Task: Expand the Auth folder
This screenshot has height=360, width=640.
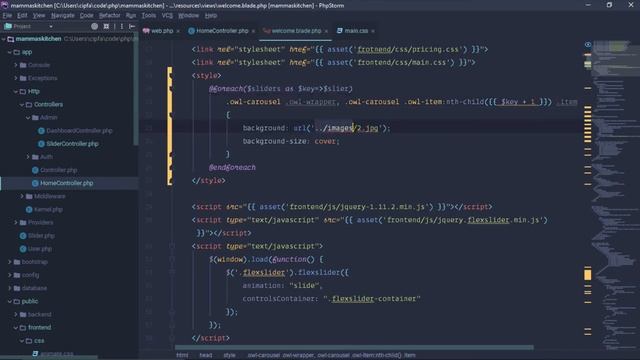Action: coord(28,157)
